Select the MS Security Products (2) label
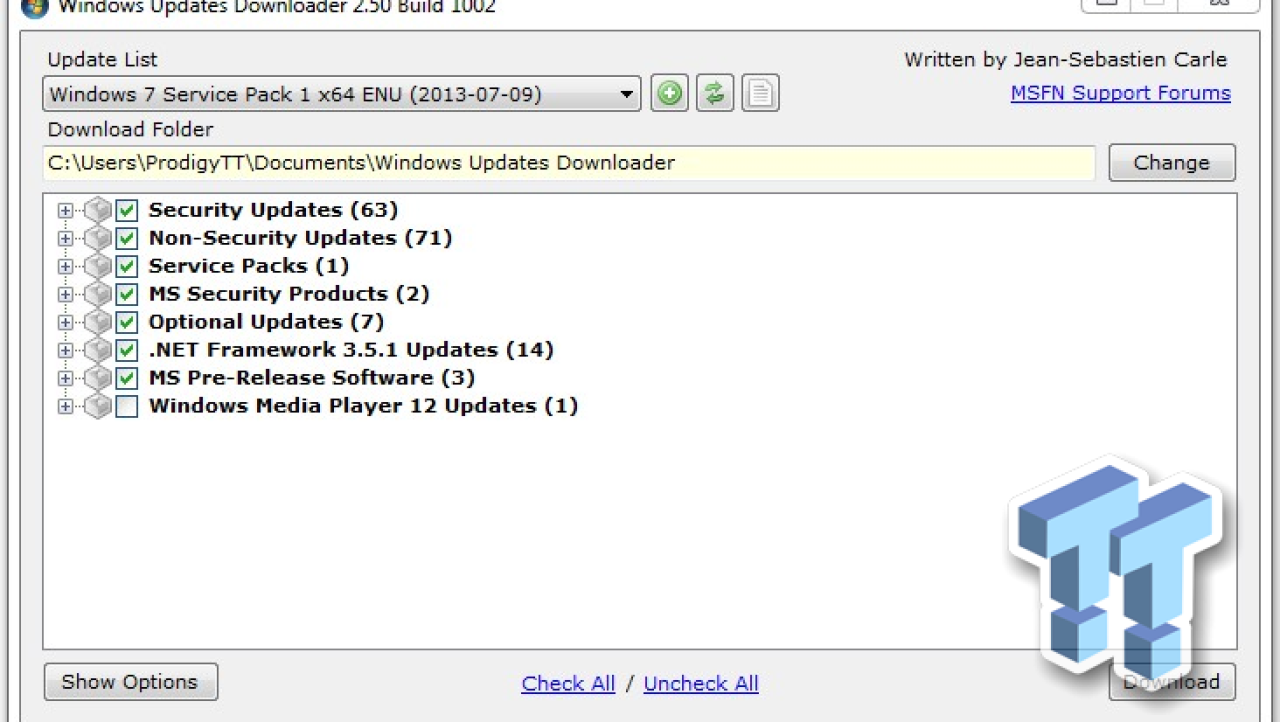The width and height of the screenshot is (1280, 722). pyautogui.click(x=289, y=294)
